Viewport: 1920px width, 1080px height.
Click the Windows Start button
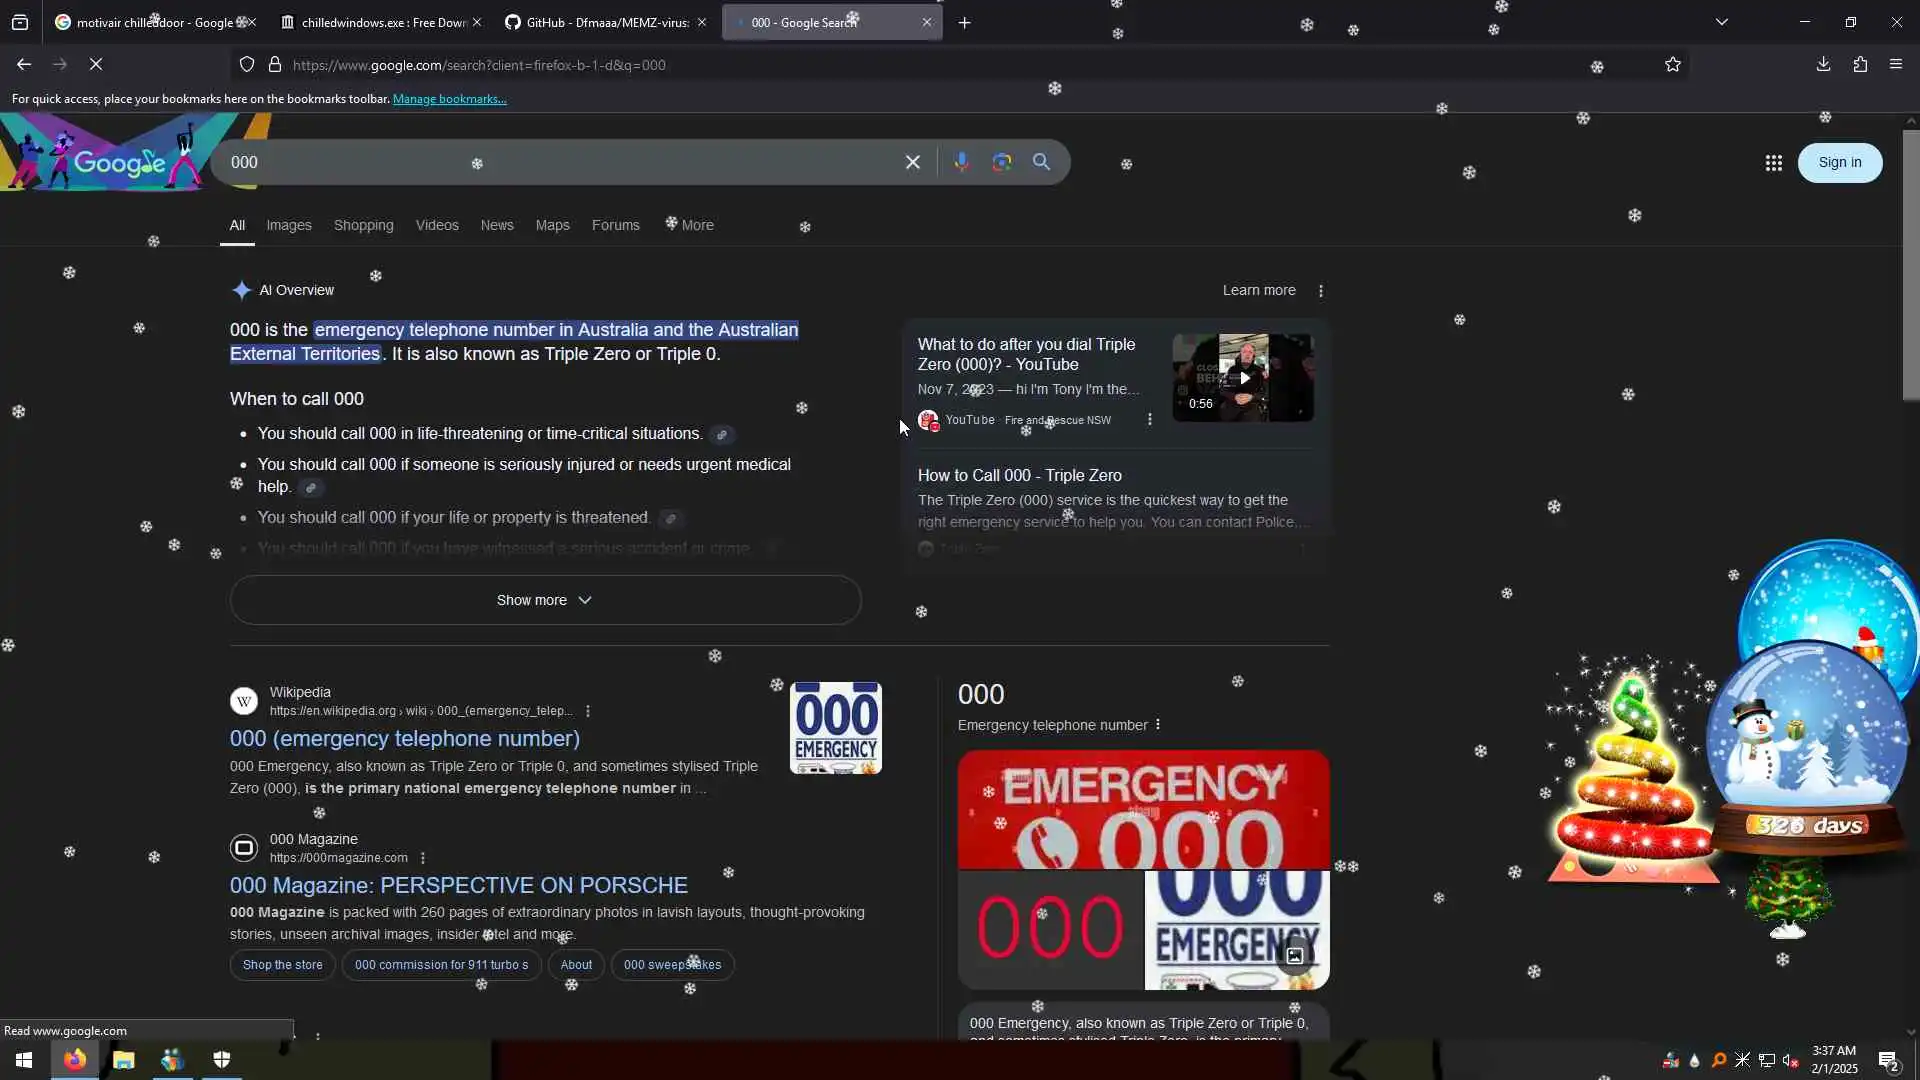coord(24,1060)
